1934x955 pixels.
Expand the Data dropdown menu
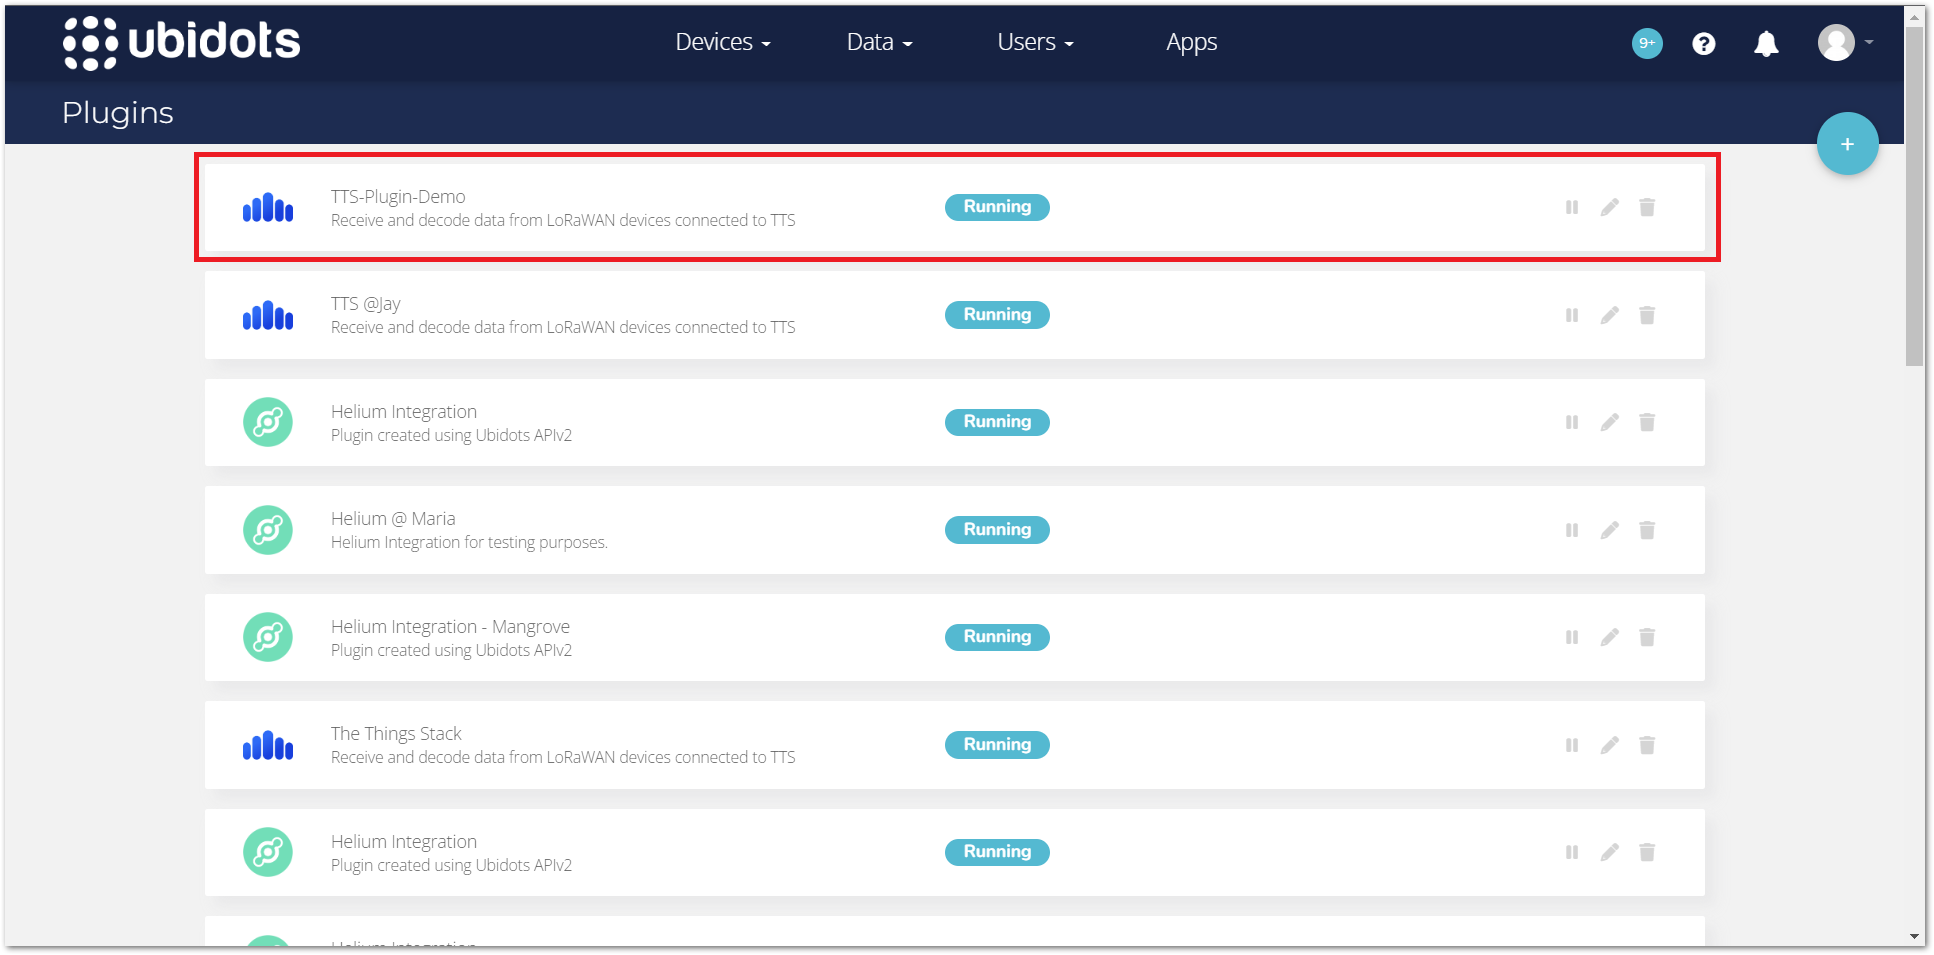click(x=878, y=42)
